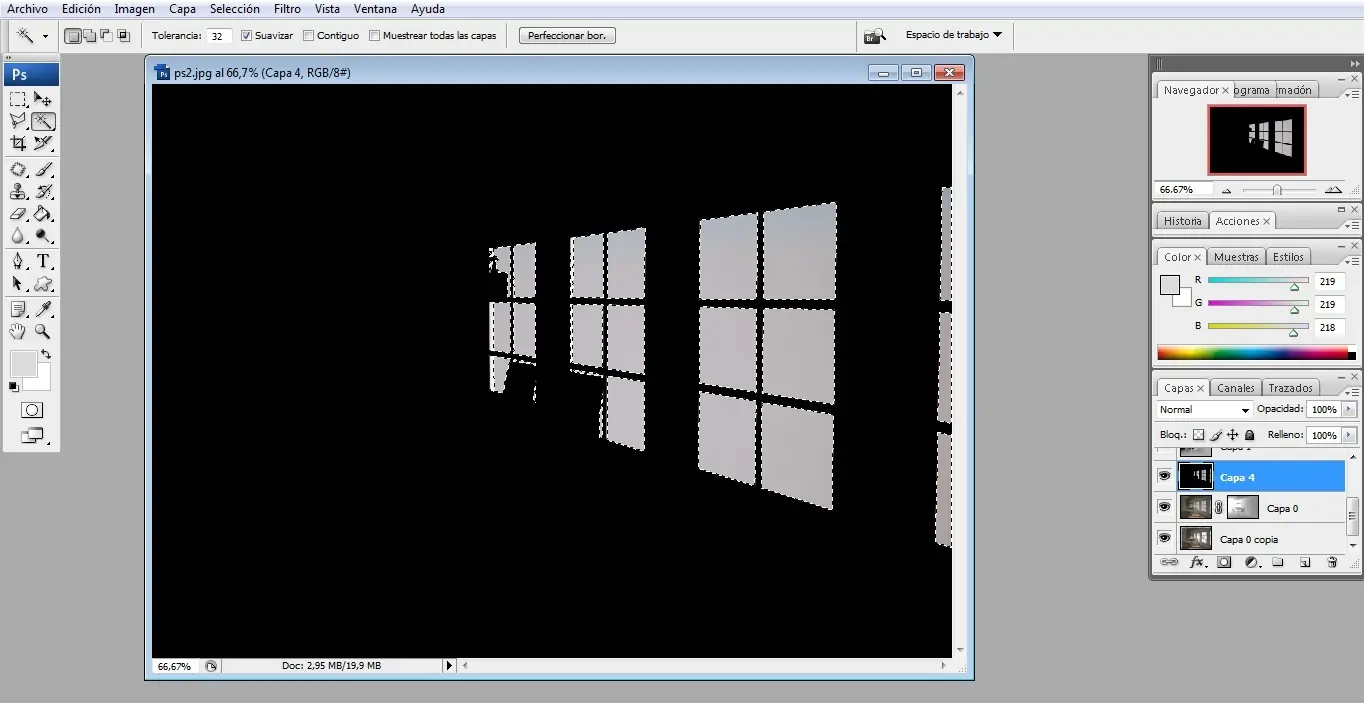
Task: Open the Filtro menu
Action: [x=287, y=9]
